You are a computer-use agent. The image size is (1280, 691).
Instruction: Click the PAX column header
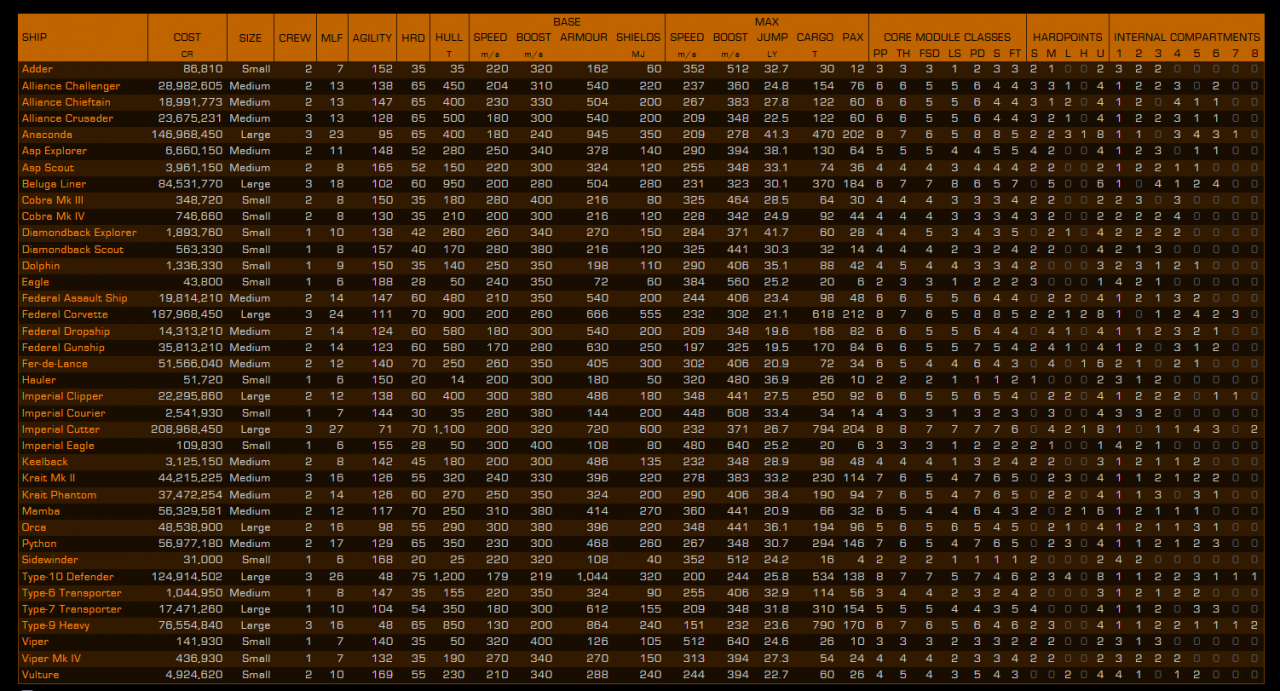click(x=853, y=37)
